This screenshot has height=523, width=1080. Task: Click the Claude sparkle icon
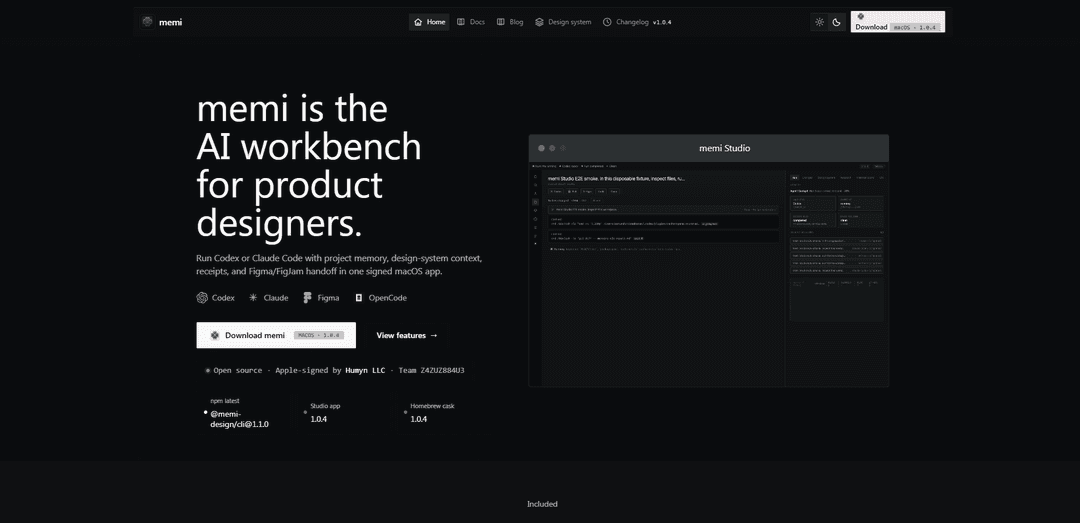point(253,298)
